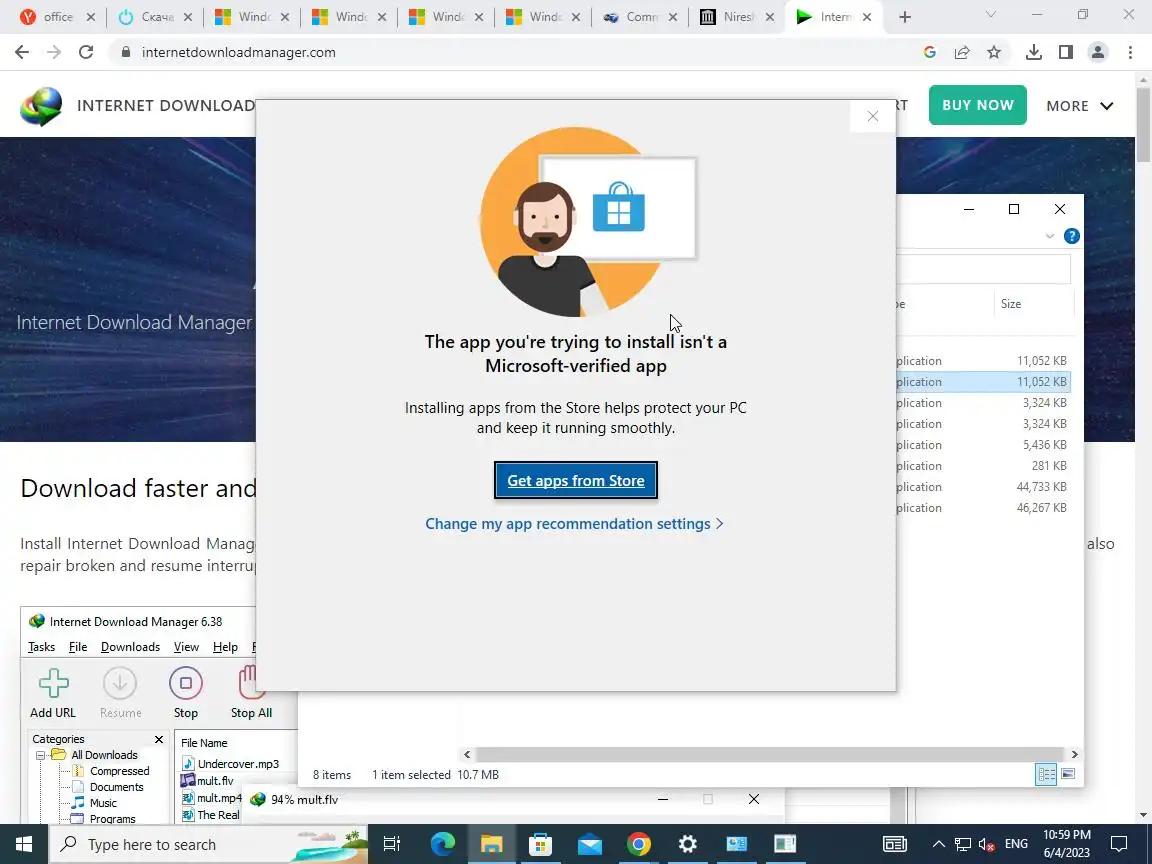Switch Explorer to large icons view
Viewport: 1152px width, 864px height.
(1068, 774)
